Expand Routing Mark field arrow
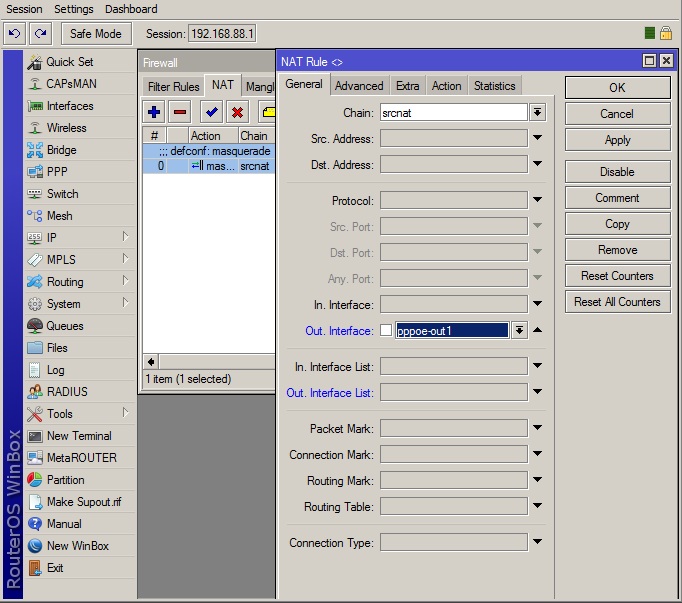 point(537,479)
